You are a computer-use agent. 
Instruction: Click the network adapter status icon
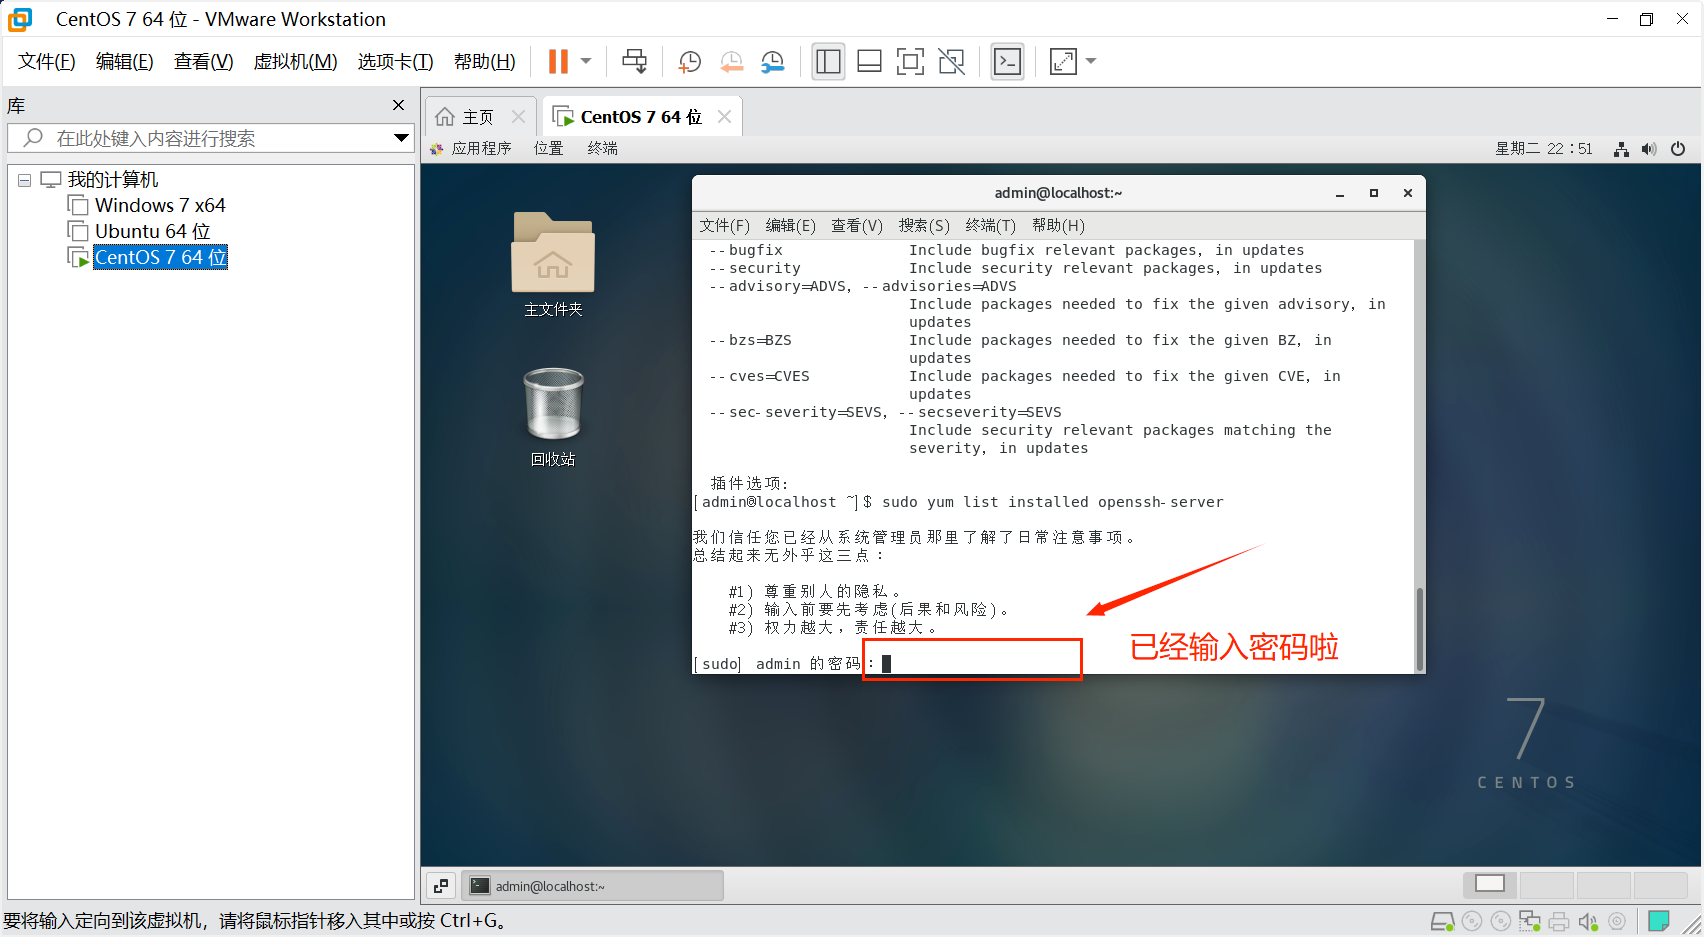tap(1530, 921)
